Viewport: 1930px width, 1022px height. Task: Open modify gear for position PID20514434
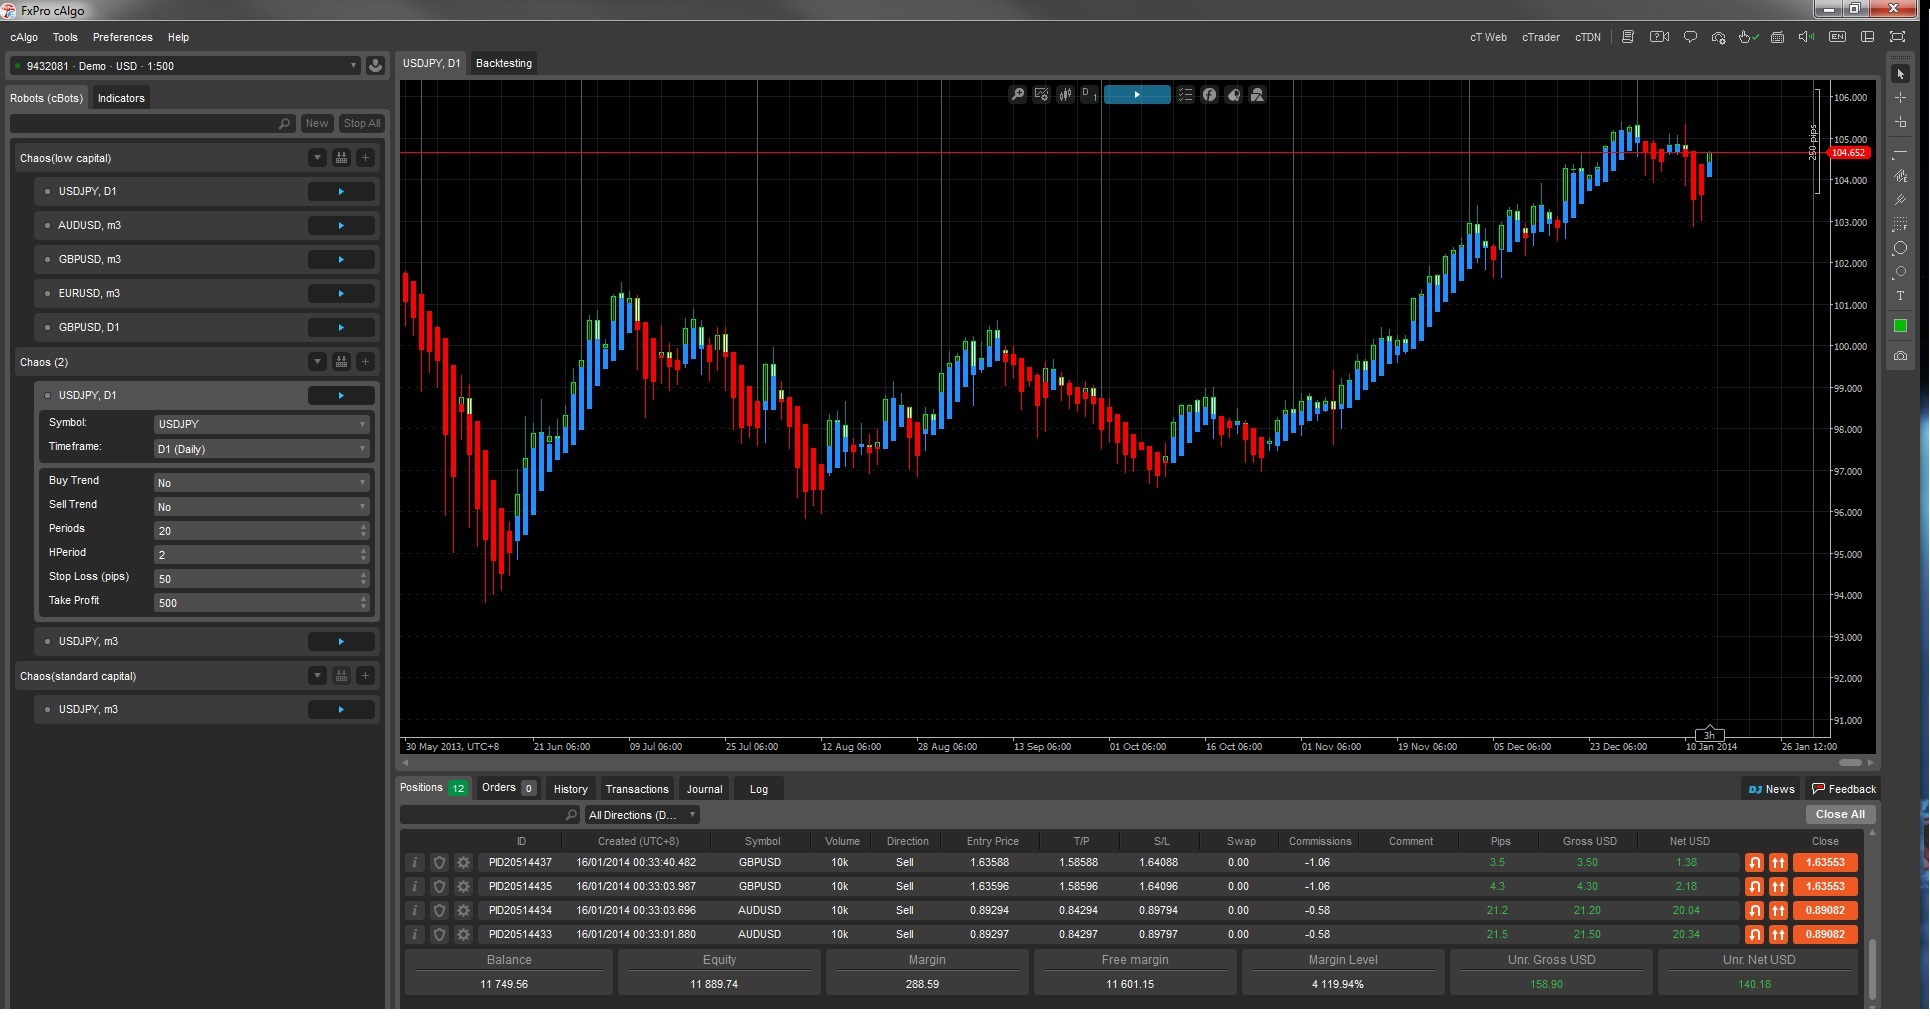[463, 910]
